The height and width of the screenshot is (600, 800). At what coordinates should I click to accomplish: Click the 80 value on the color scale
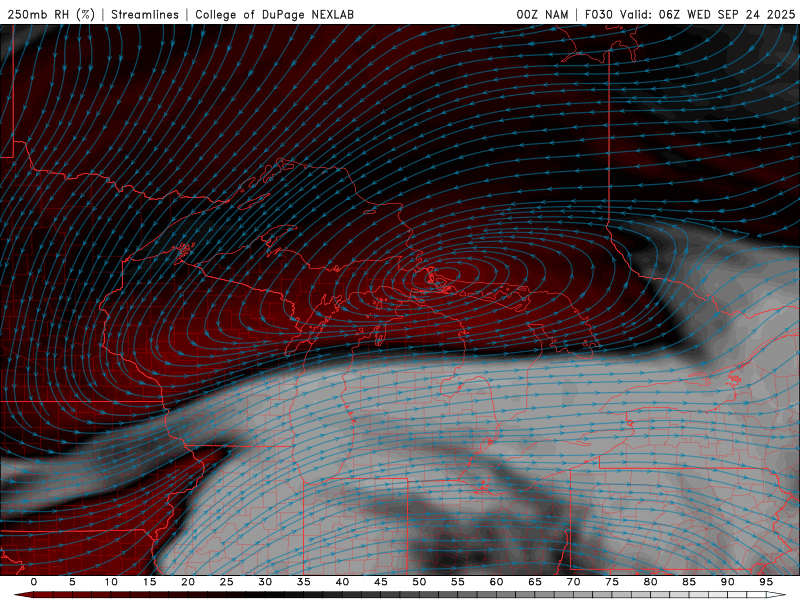click(650, 582)
